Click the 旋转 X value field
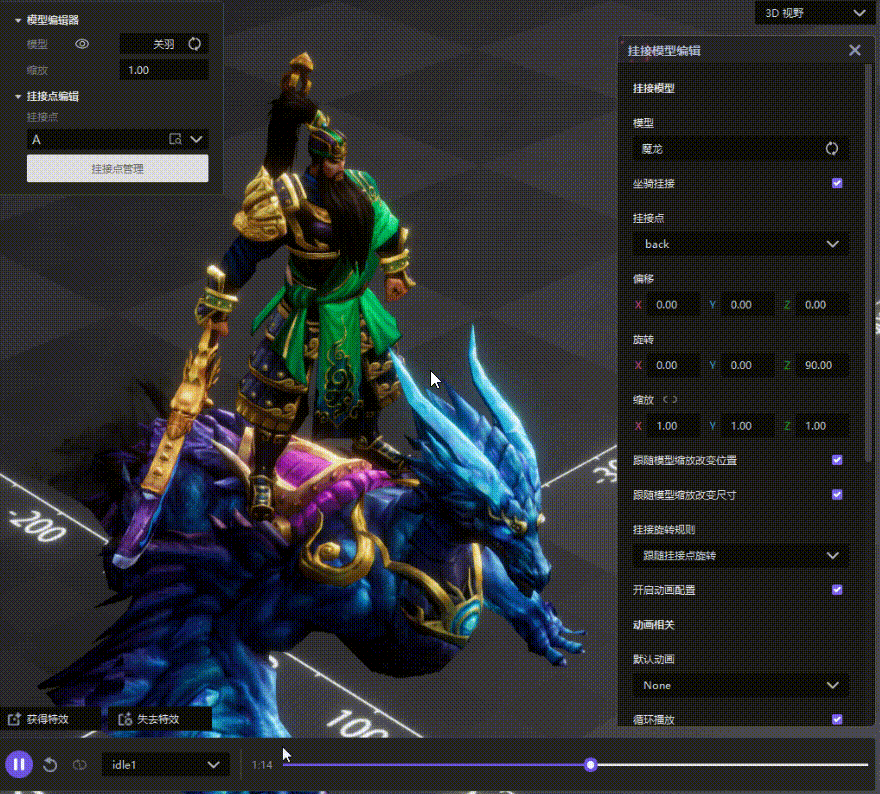Image resolution: width=880 pixels, height=794 pixels. [x=673, y=365]
